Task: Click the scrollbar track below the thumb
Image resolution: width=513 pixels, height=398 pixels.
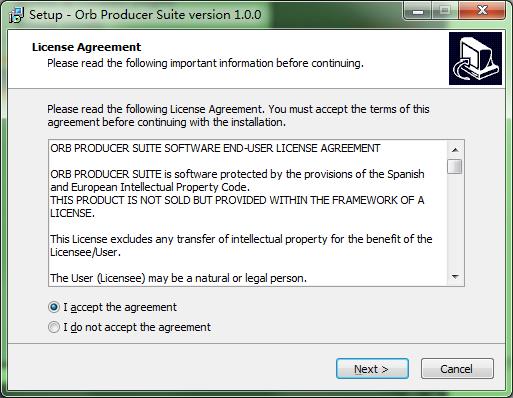Action: 455,222
